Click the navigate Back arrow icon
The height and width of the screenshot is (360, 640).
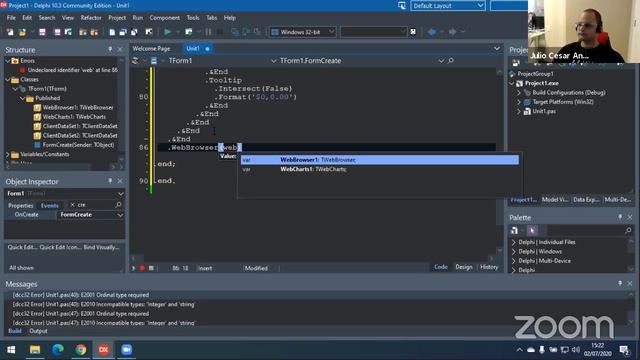(x=431, y=32)
